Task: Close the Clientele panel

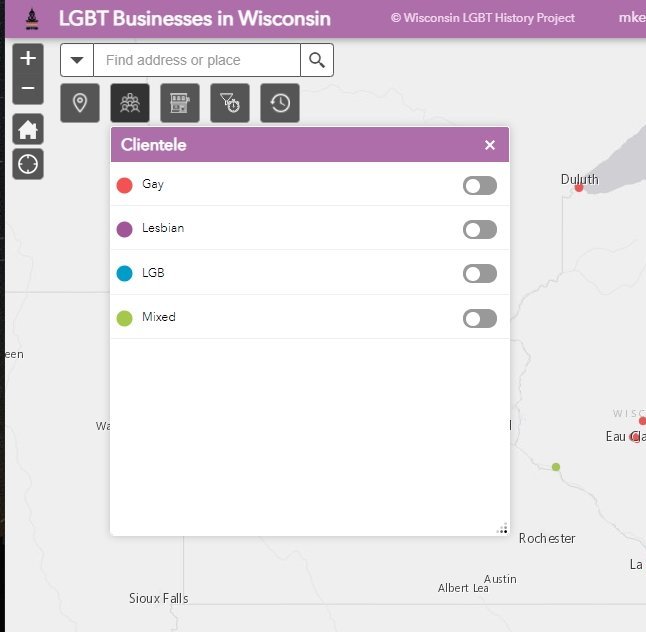Action: (490, 145)
